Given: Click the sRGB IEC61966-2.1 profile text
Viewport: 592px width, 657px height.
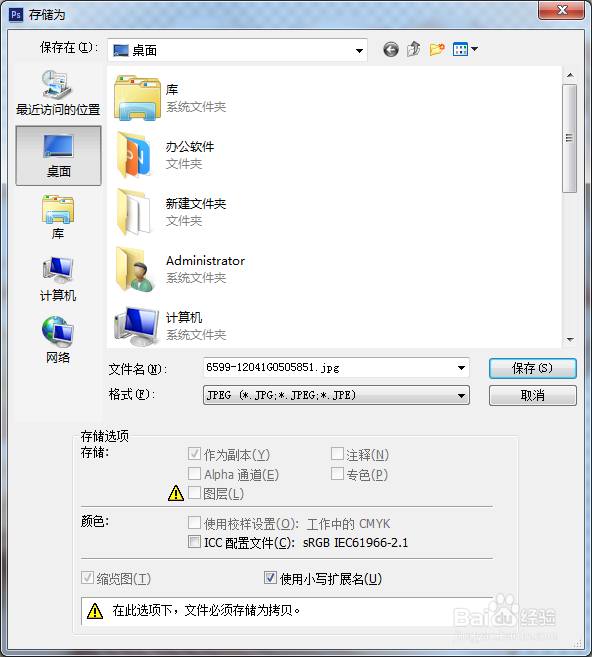Looking at the screenshot, I should [355, 543].
